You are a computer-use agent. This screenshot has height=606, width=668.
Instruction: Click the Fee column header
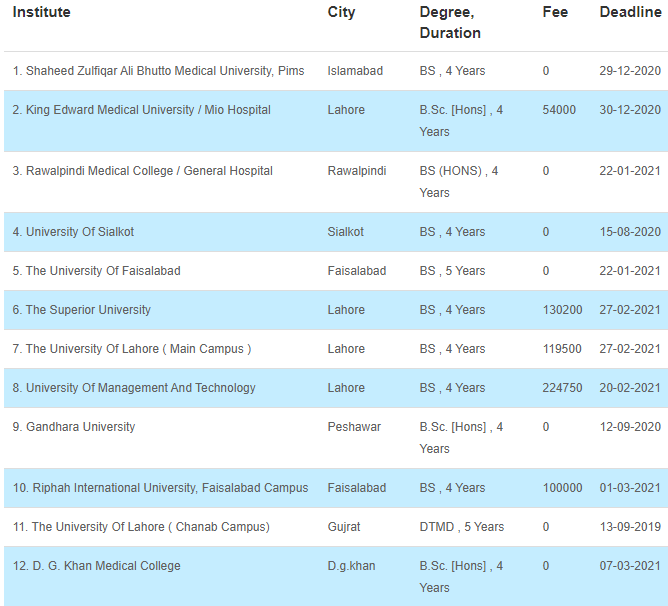(x=555, y=12)
